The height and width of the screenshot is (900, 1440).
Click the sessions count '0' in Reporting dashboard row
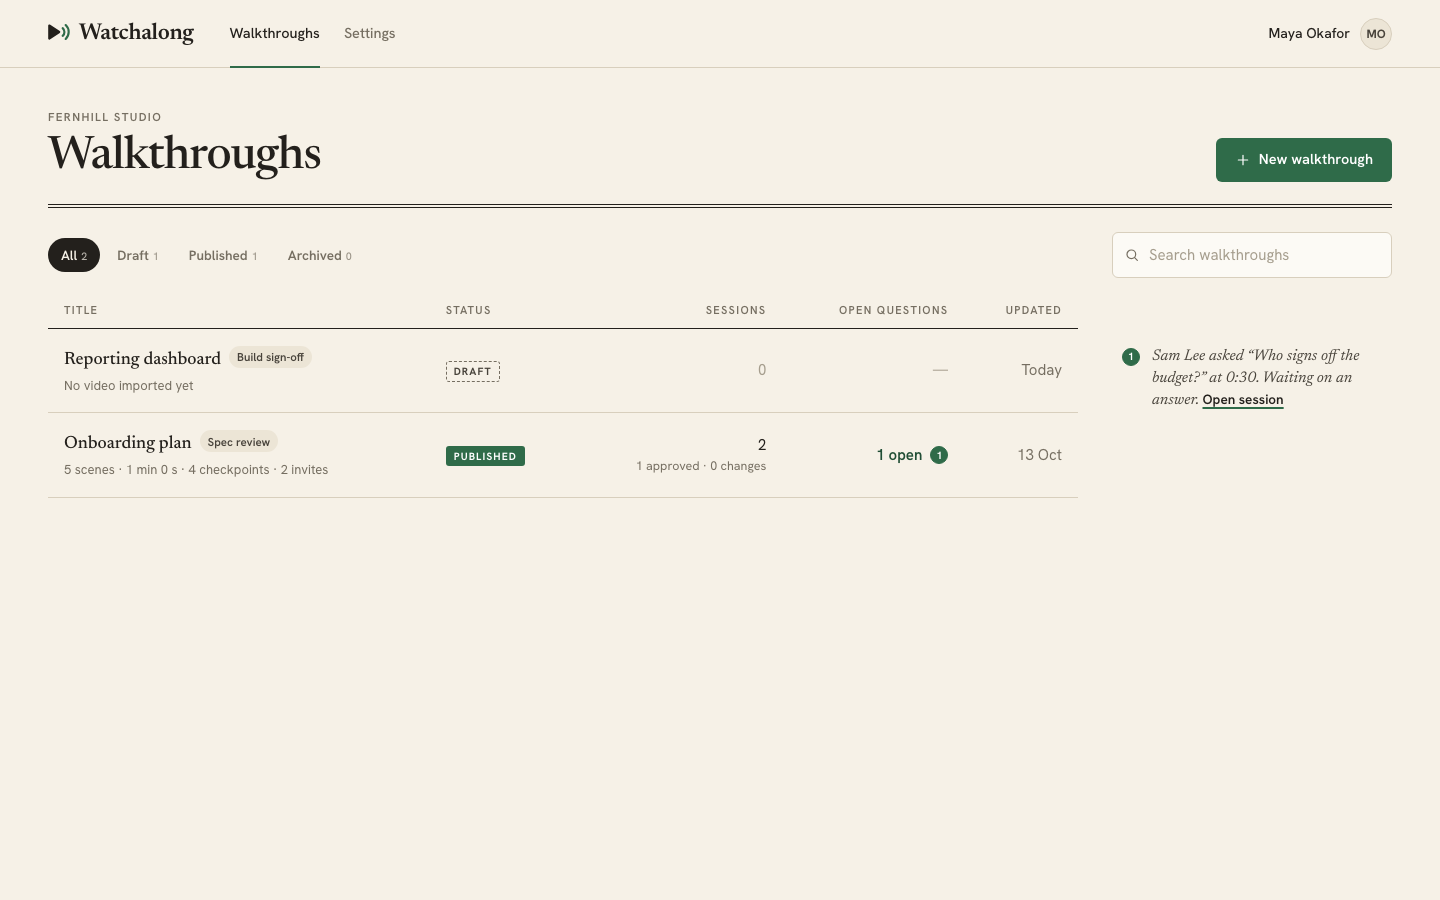click(762, 370)
